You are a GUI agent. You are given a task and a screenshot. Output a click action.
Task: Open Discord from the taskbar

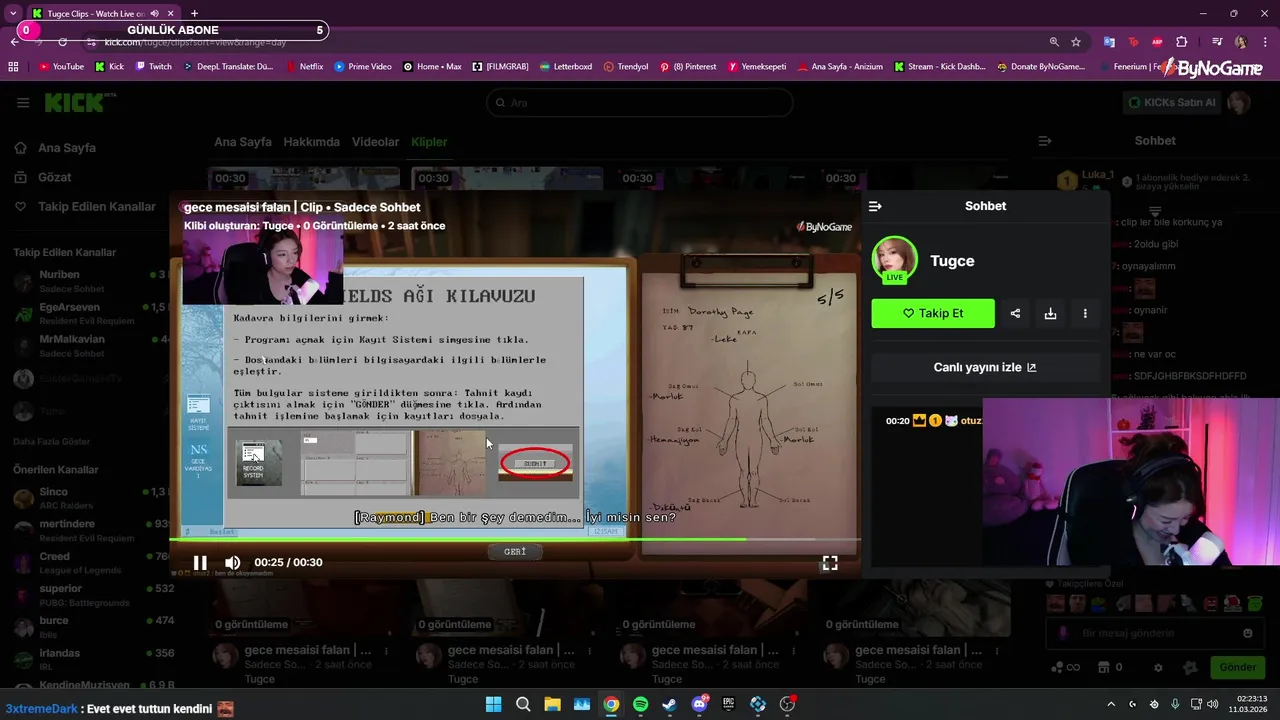[699, 704]
